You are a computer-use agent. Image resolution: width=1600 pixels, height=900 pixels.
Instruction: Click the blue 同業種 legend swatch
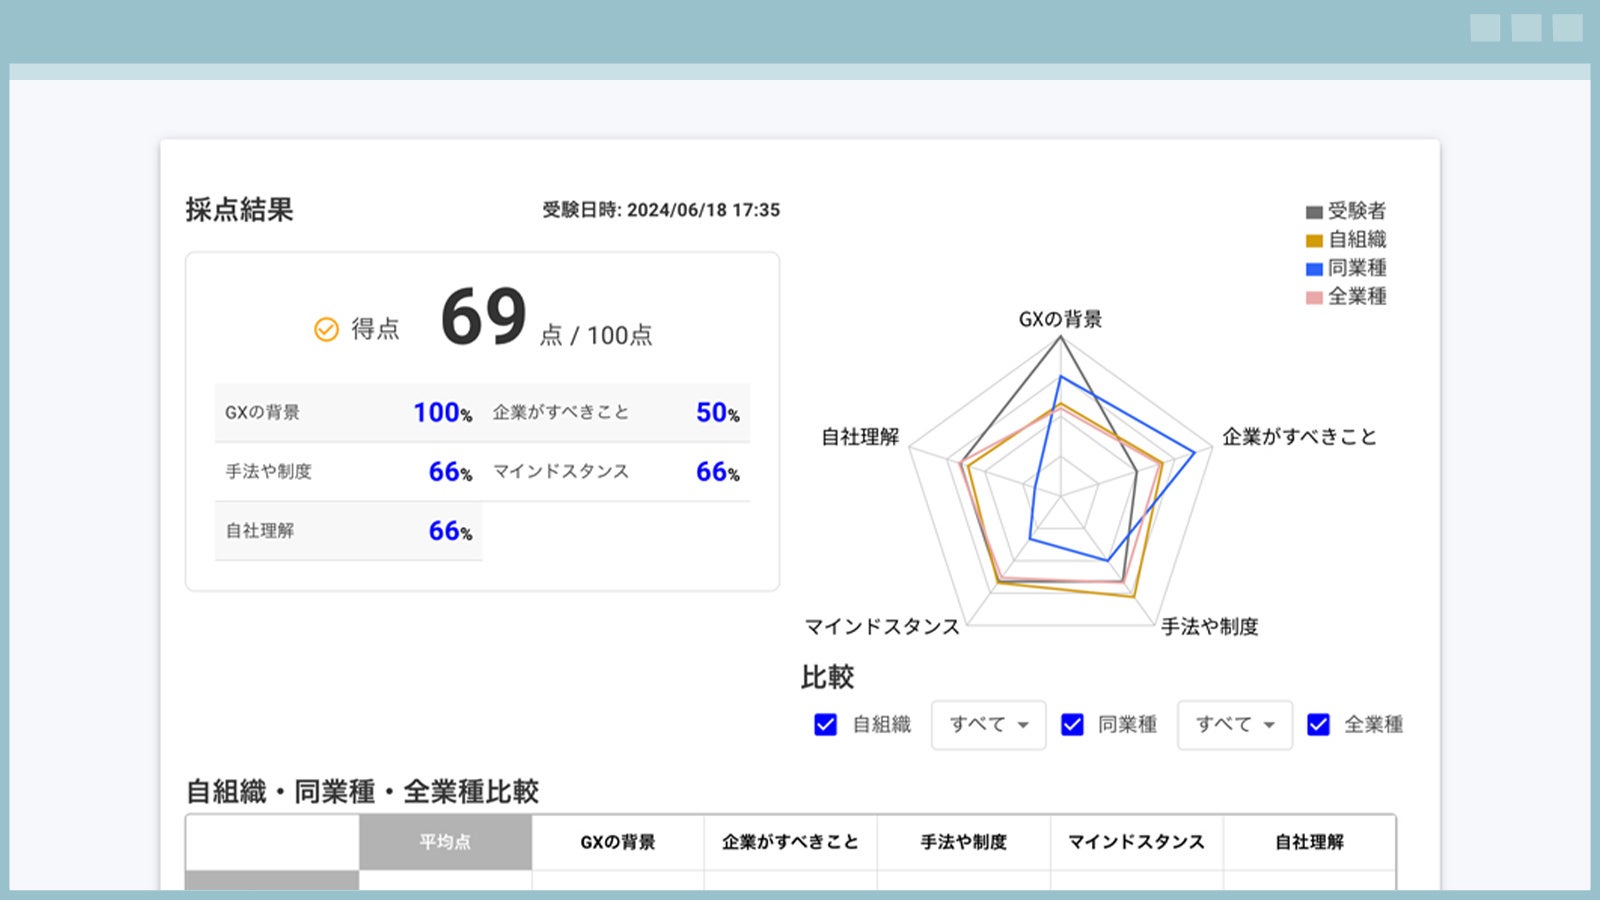[1314, 269]
